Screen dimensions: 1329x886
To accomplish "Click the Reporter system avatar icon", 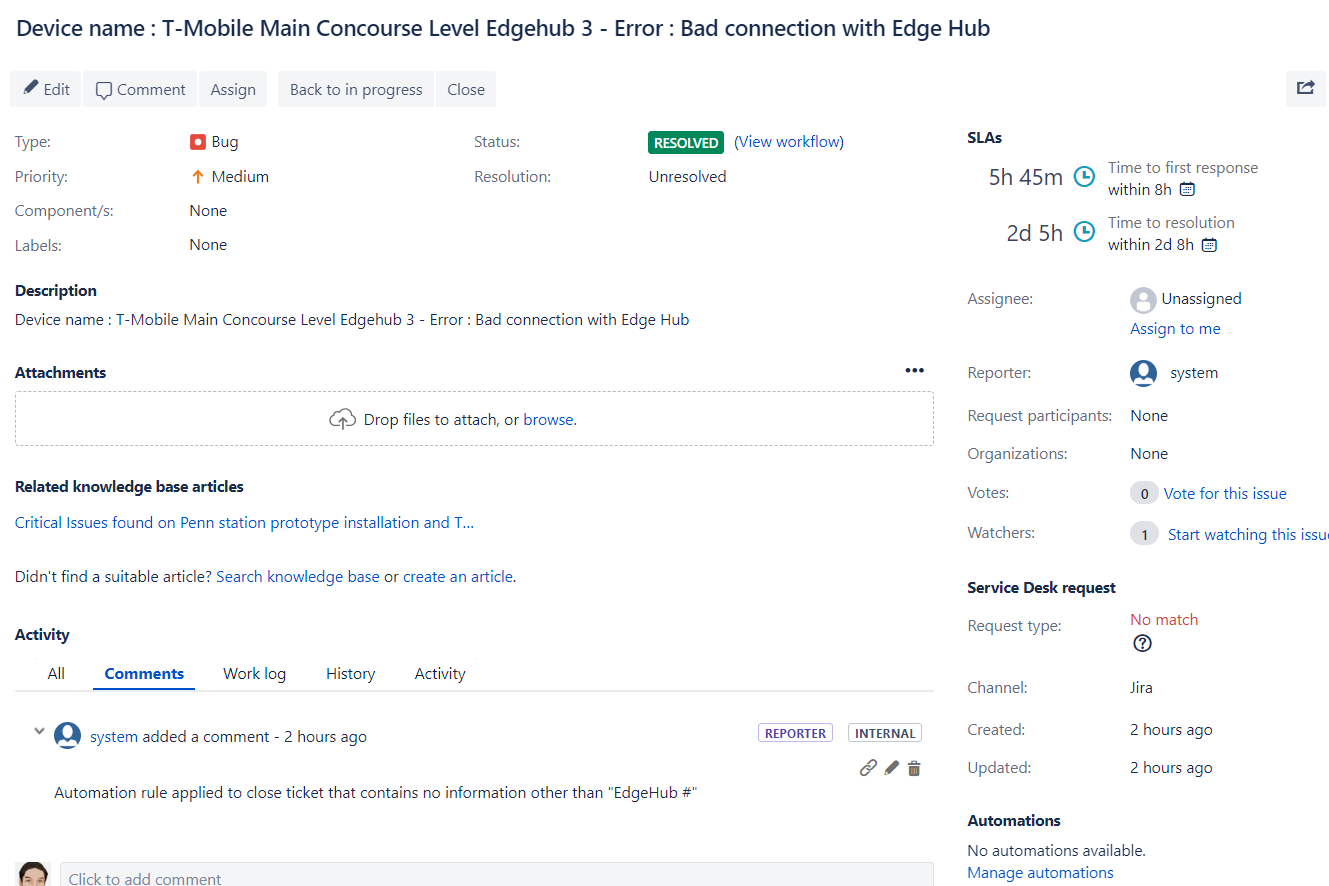I will click(1143, 373).
